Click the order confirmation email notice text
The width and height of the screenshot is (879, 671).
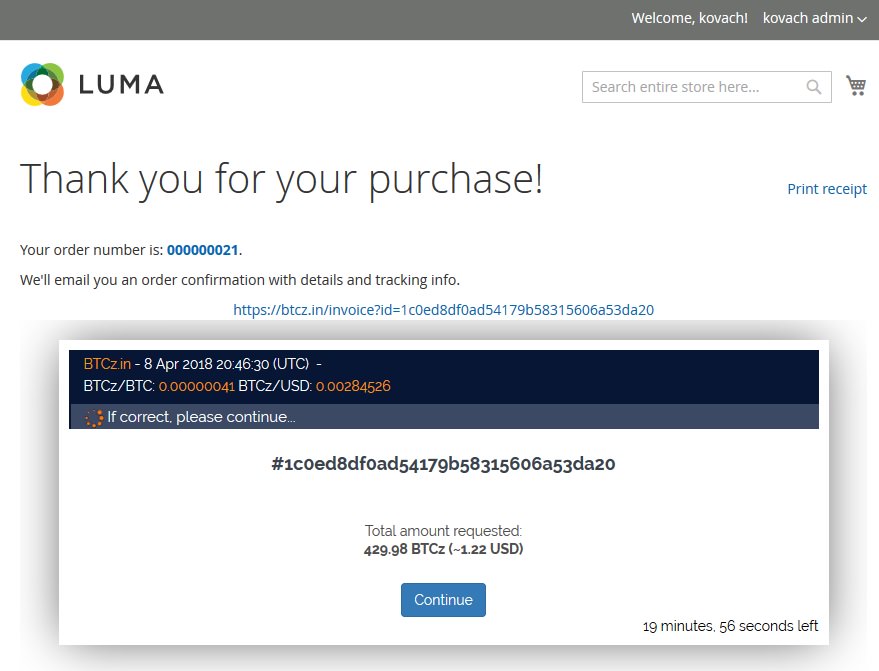240,280
